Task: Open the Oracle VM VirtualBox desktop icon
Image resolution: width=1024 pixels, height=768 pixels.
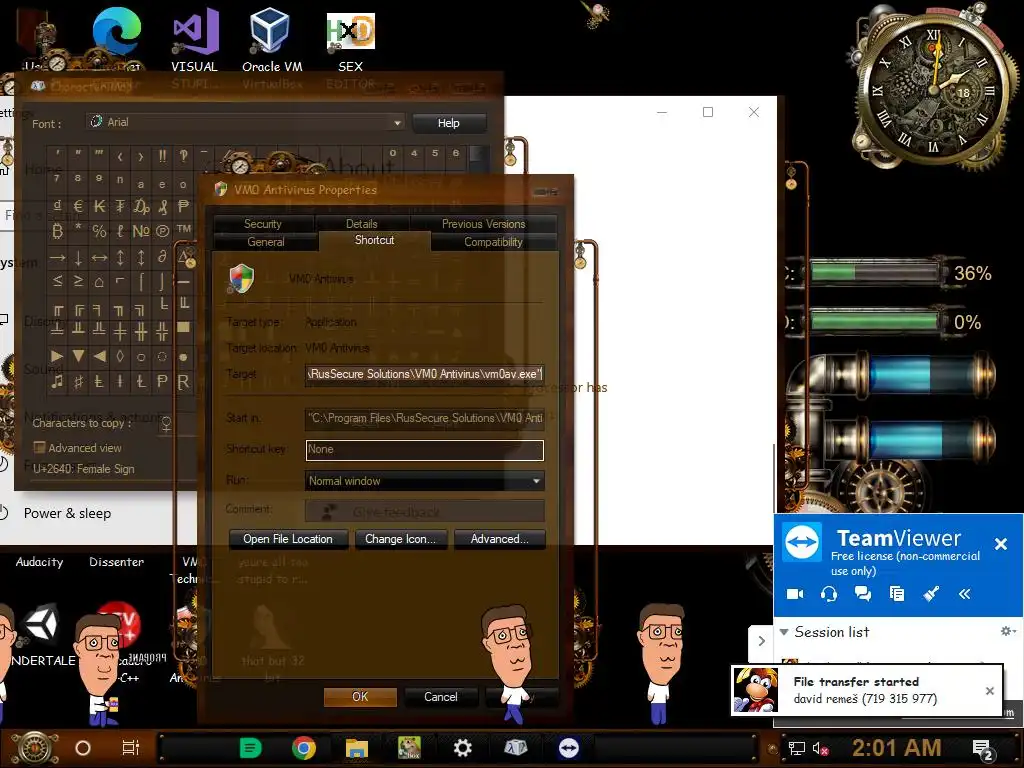Action: 270,31
